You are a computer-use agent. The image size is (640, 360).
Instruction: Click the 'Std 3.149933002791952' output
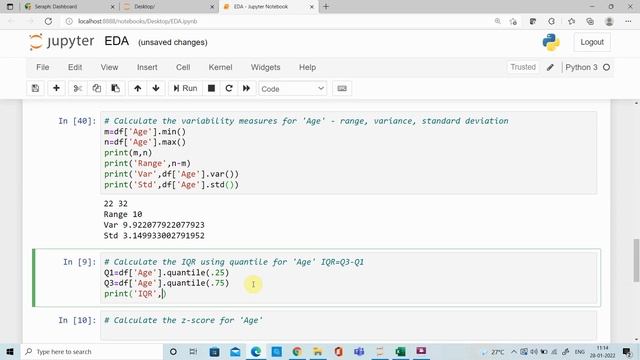[154, 236]
